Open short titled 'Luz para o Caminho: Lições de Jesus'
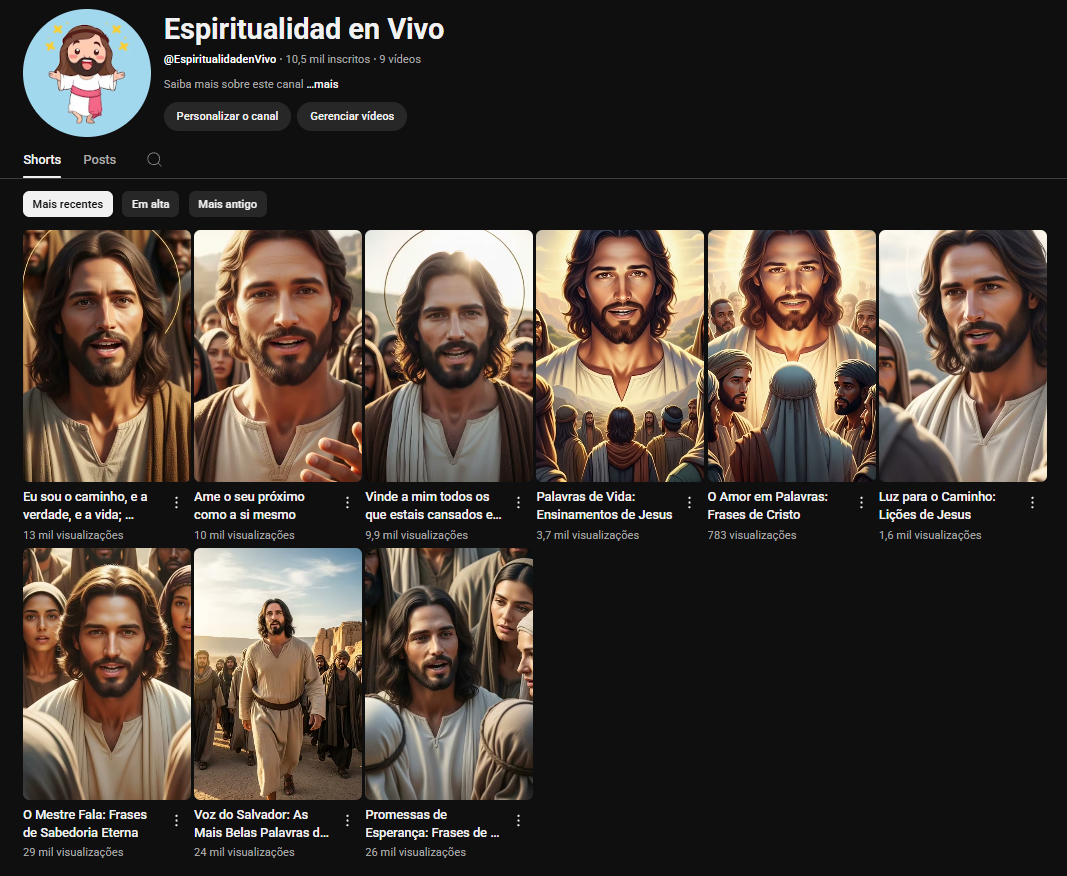The height and width of the screenshot is (876, 1067). click(937, 506)
